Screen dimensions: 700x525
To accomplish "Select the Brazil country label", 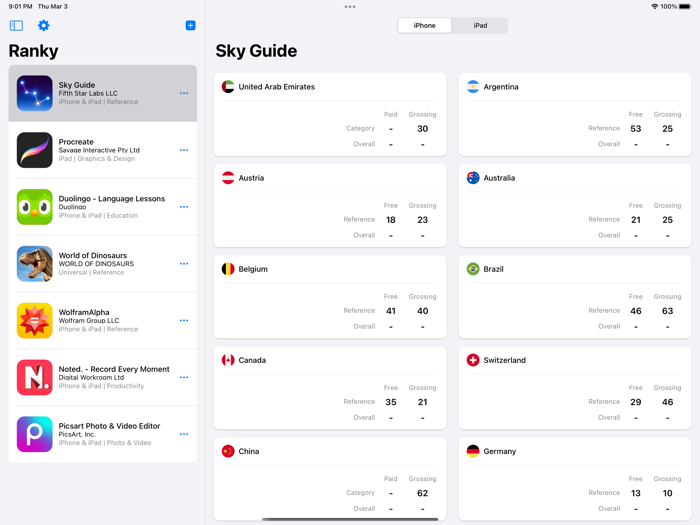I will coord(493,269).
